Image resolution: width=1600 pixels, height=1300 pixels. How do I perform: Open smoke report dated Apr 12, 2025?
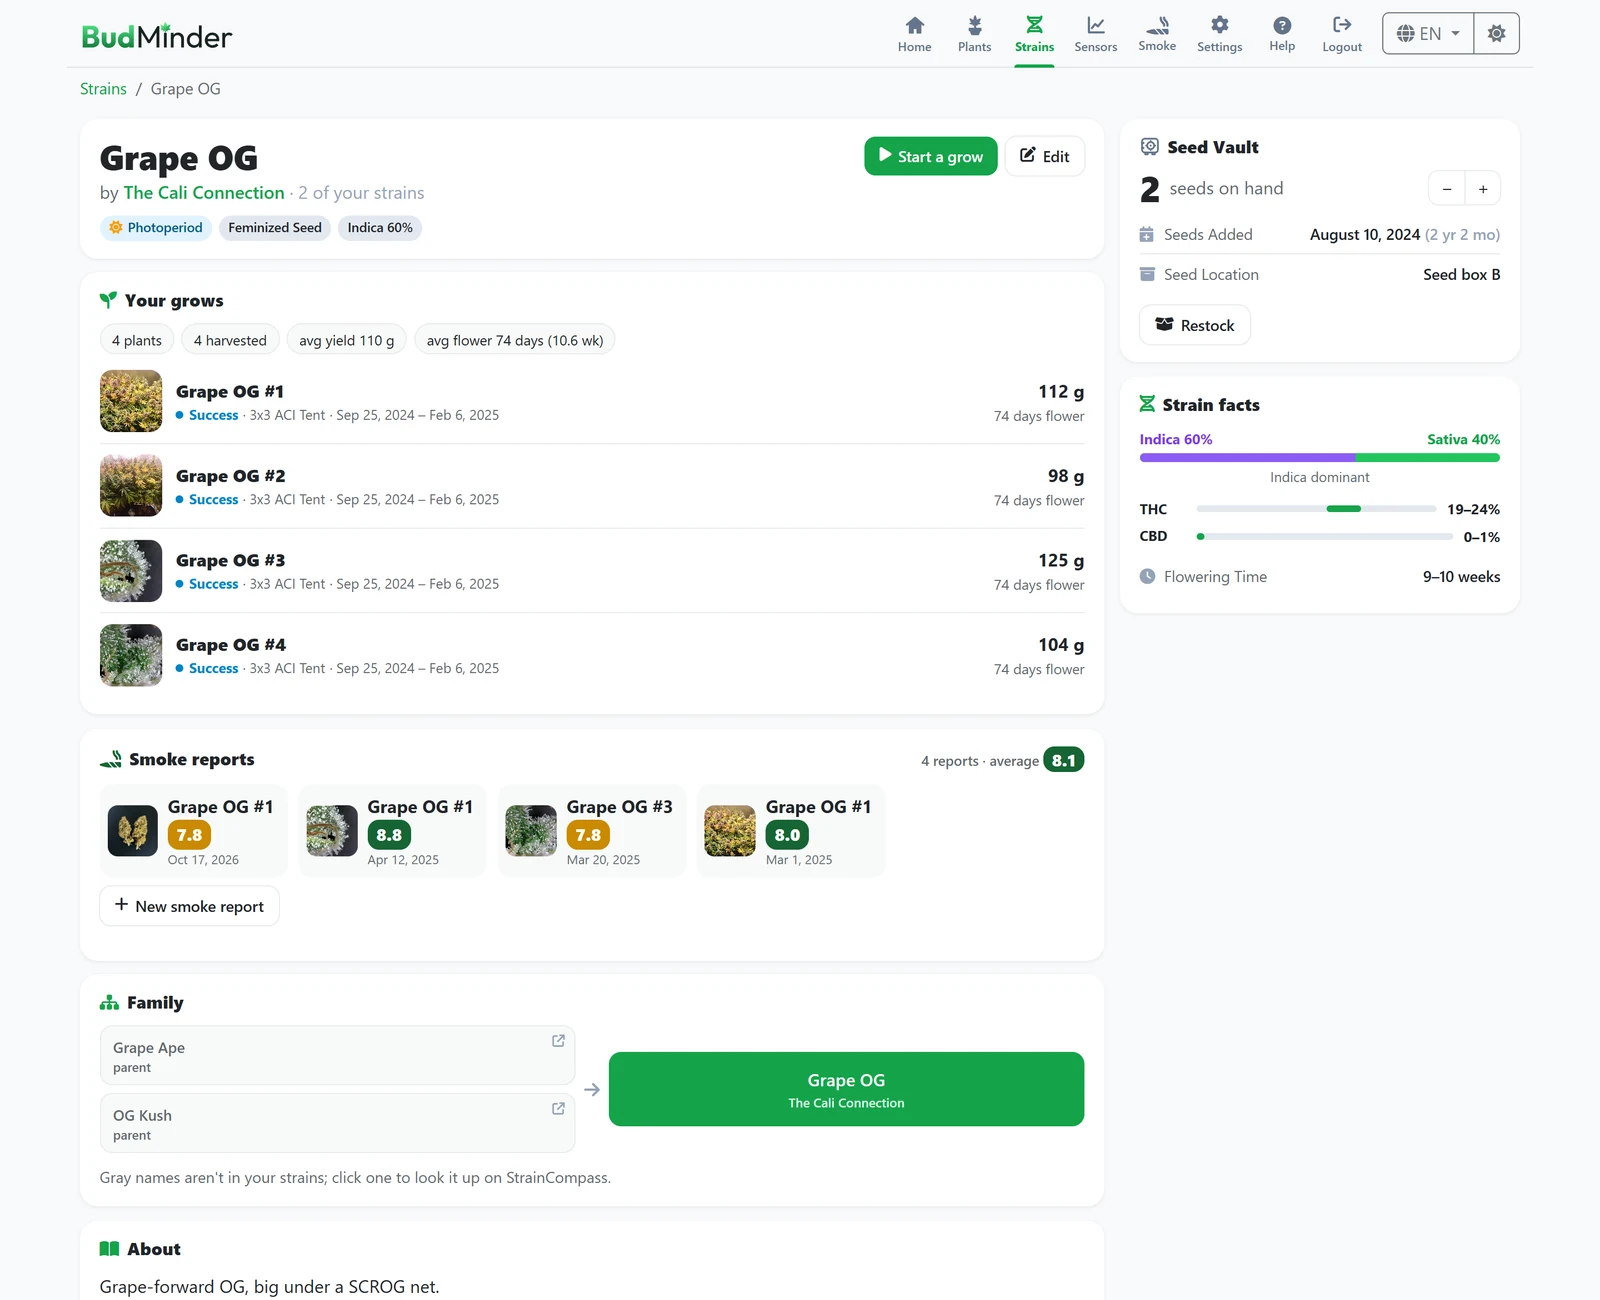click(x=392, y=831)
